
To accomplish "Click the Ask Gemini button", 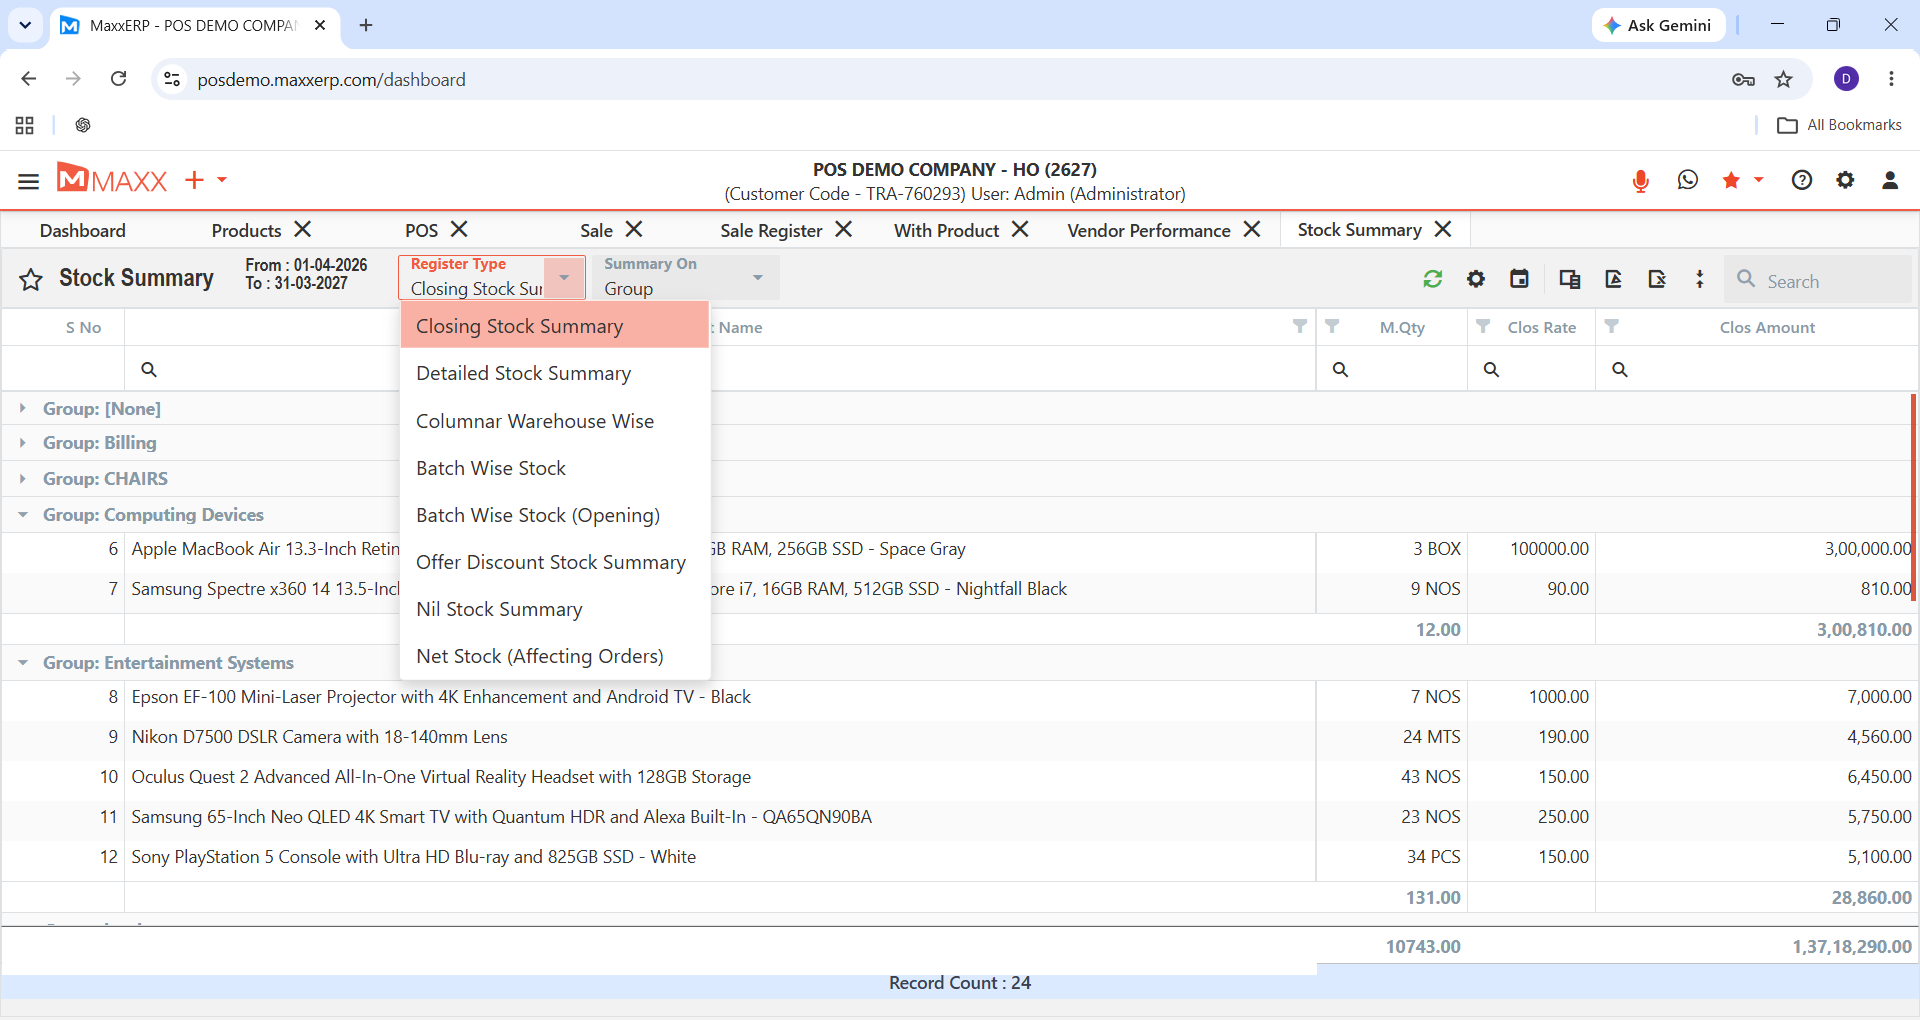I will tap(1658, 25).
